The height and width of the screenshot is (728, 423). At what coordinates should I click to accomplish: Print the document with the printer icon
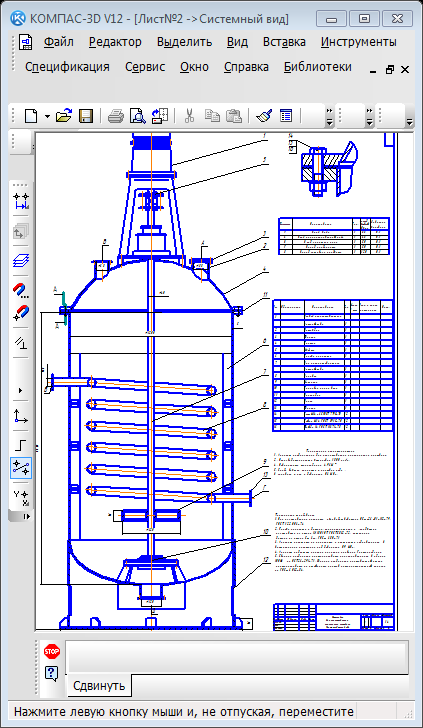tap(116, 116)
